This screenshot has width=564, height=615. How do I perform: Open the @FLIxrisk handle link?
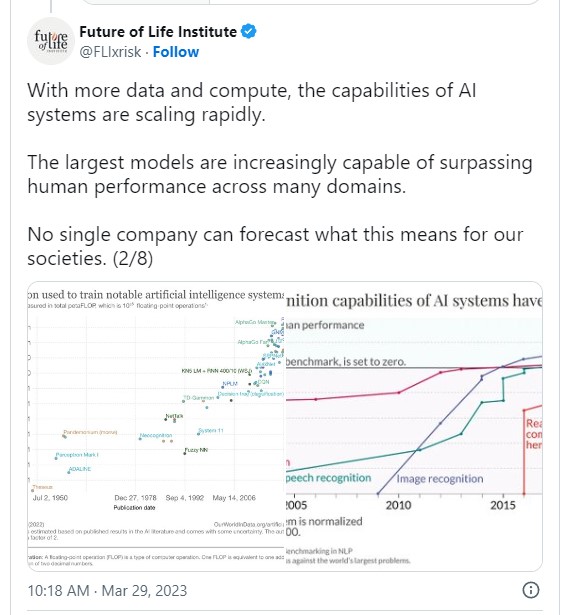click(110, 52)
